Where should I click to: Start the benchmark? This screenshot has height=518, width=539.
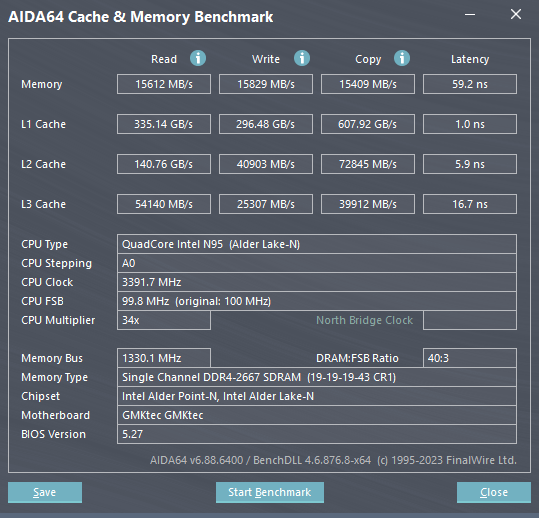point(270,492)
